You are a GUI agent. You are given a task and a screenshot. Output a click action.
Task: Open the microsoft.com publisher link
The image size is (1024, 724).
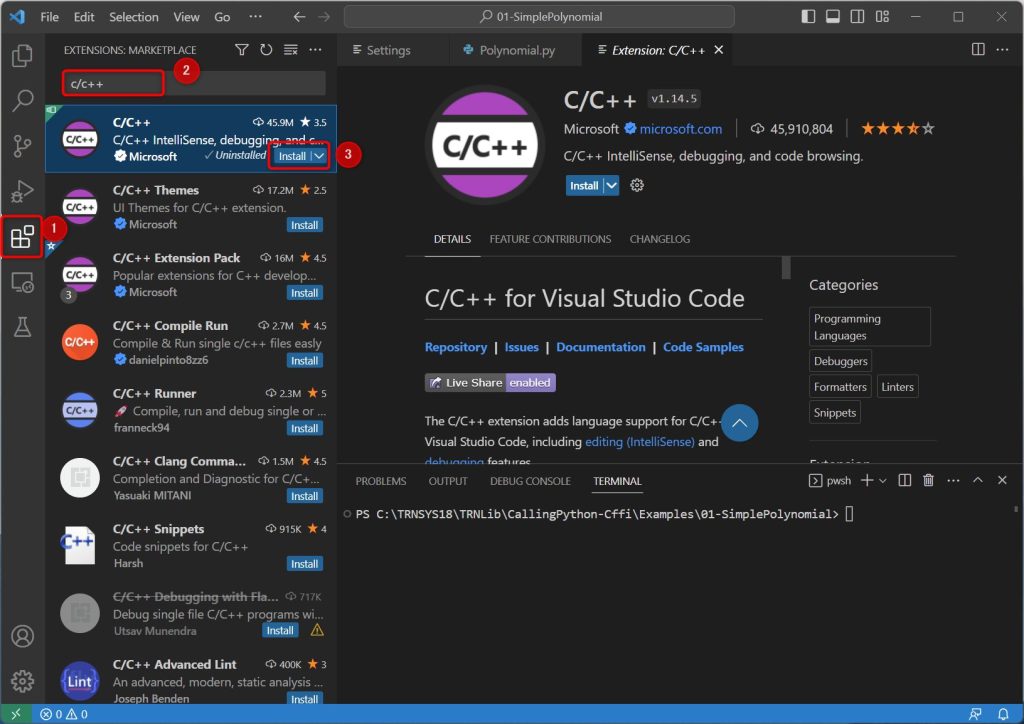click(680, 129)
